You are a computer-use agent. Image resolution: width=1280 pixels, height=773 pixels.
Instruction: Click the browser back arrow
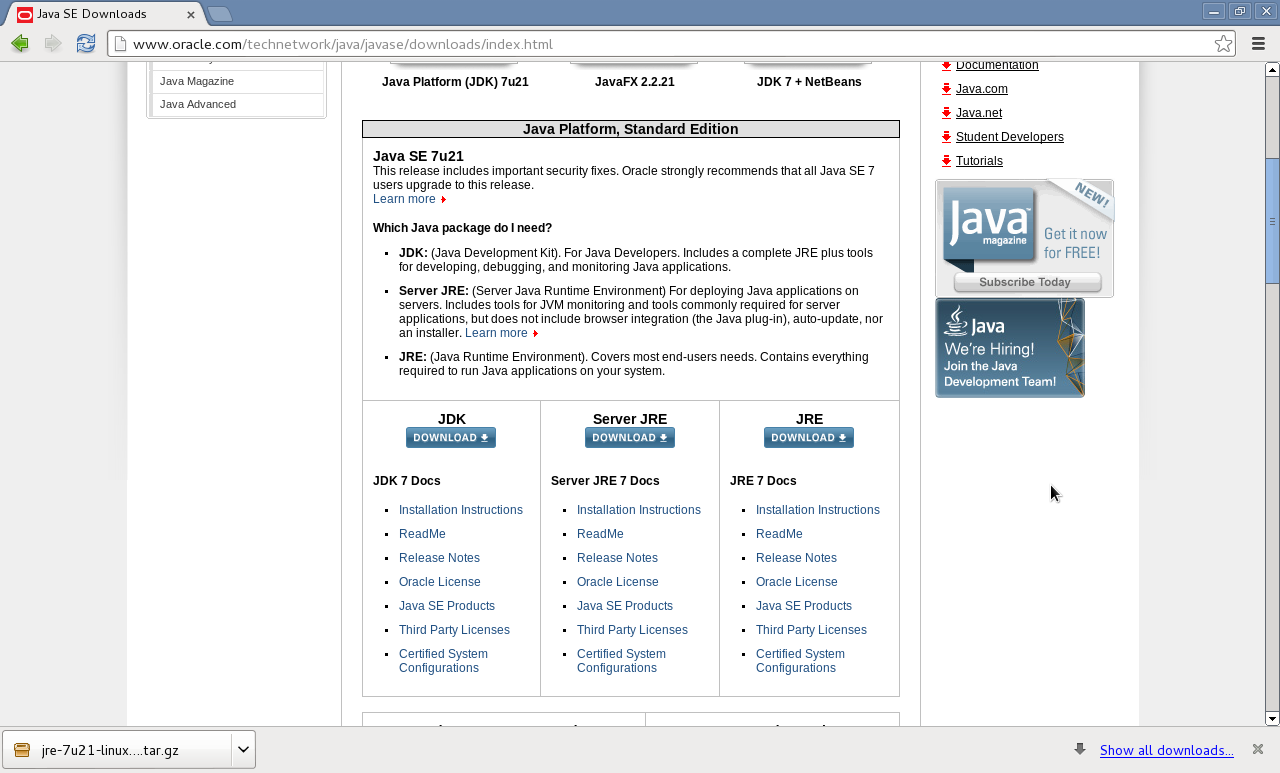point(20,44)
